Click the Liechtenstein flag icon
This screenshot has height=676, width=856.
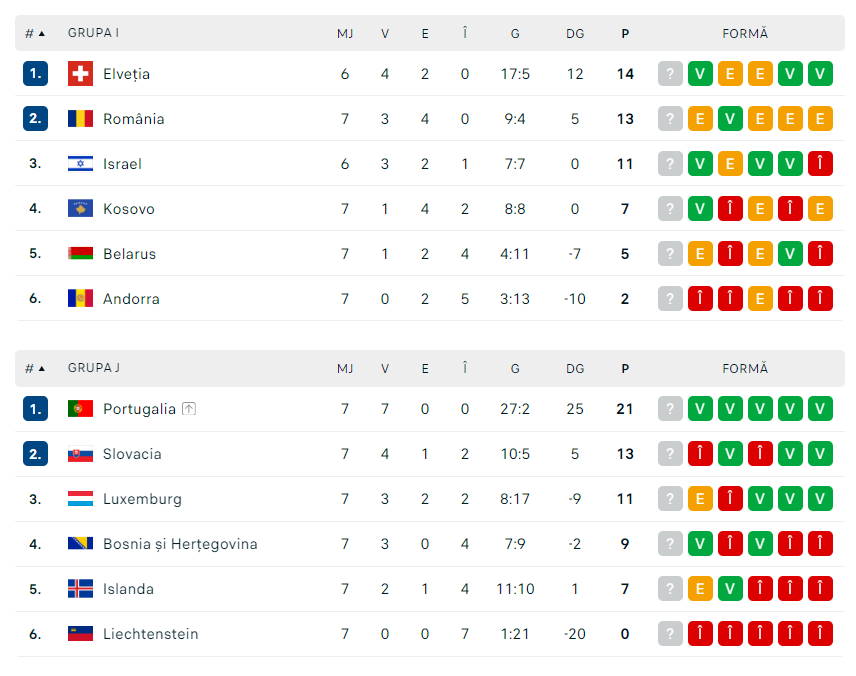[x=80, y=634]
